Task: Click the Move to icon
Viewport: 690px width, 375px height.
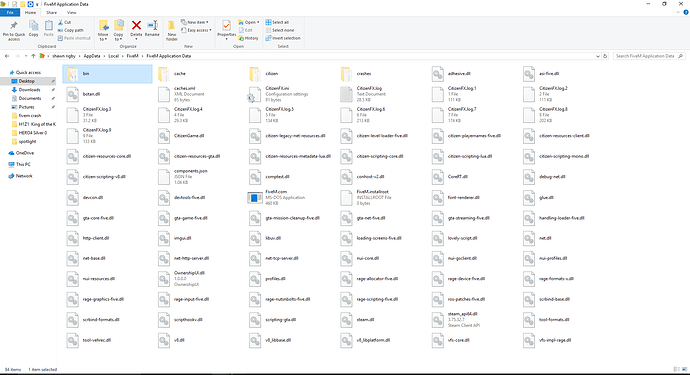Action: click(103, 26)
